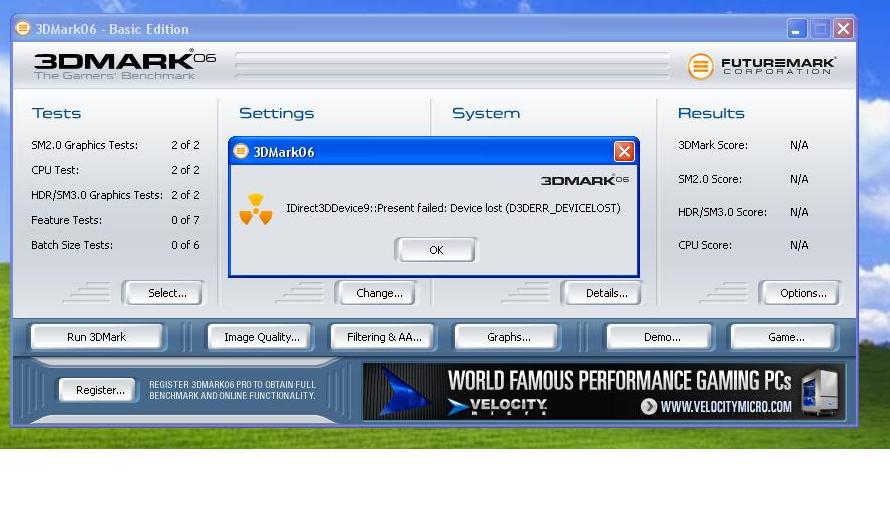Open Filtering & AA tool
Screen dimensions: 890x512
pyautogui.click(x=384, y=337)
